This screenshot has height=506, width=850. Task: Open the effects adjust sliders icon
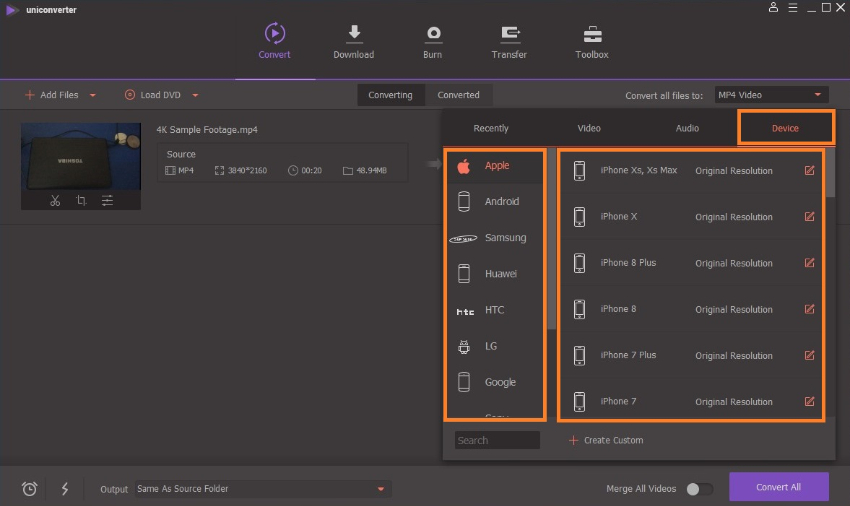[x=107, y=201]
